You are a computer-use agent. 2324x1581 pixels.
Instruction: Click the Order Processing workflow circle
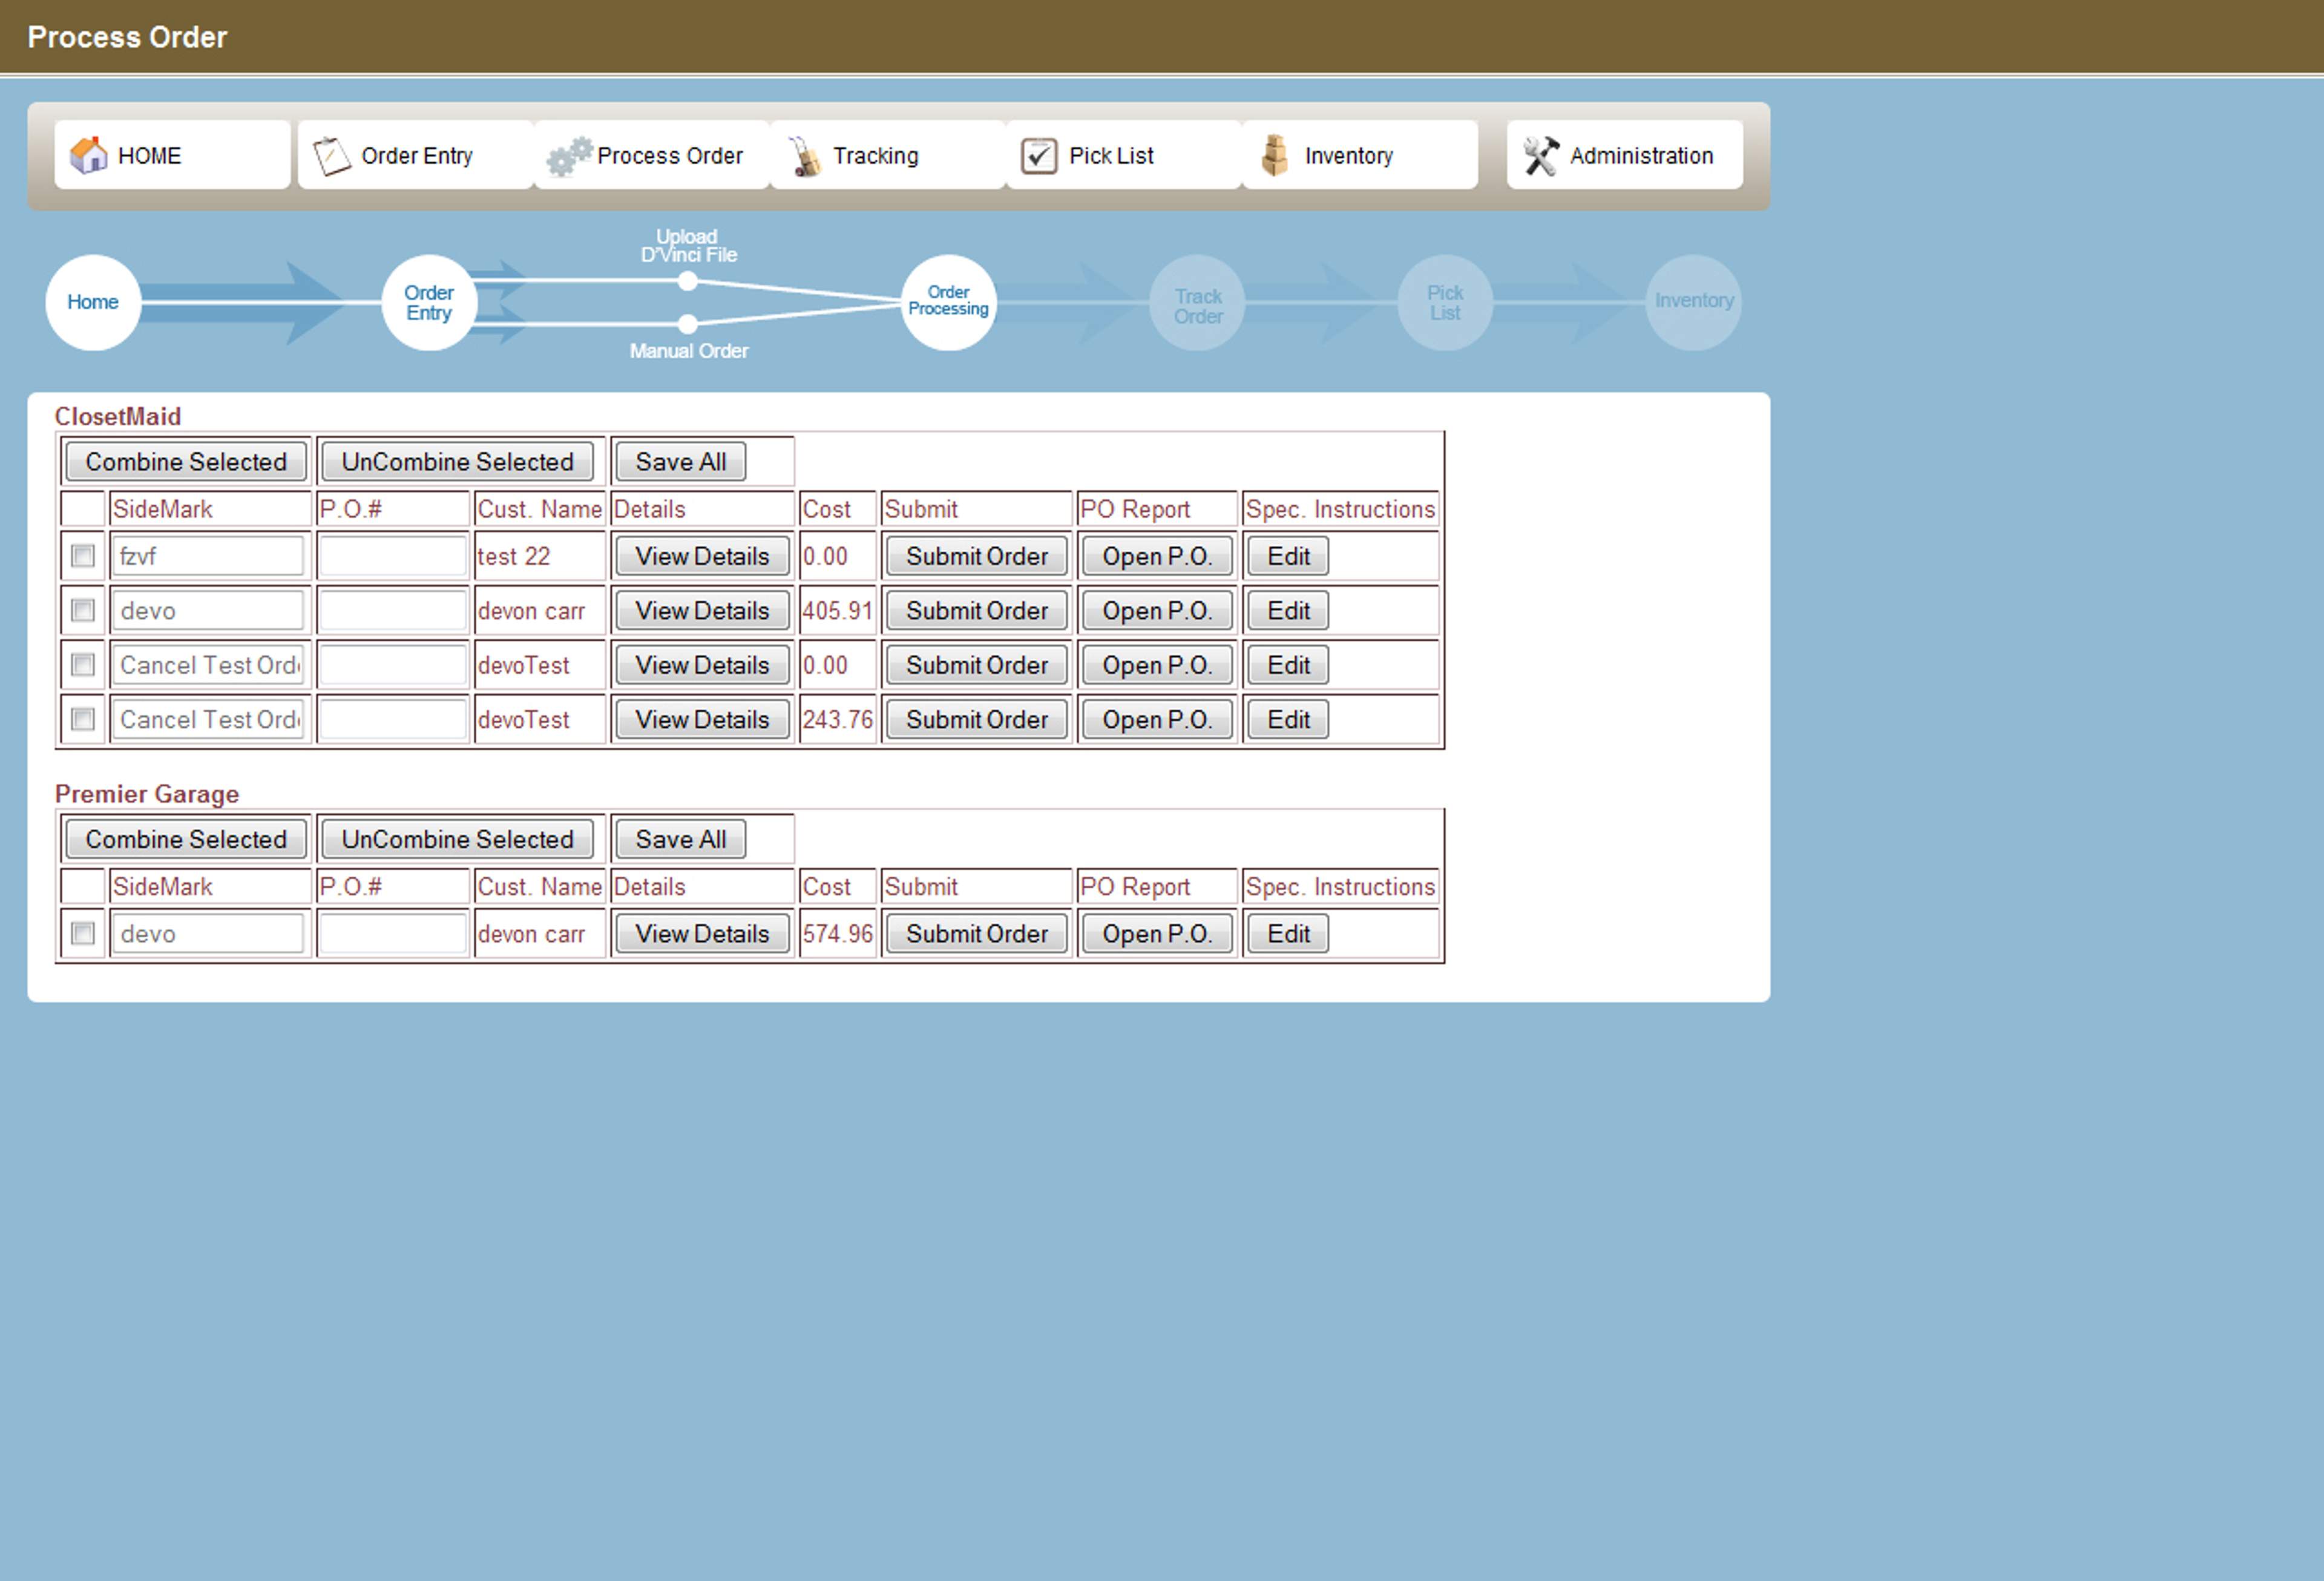coord(948,301)
